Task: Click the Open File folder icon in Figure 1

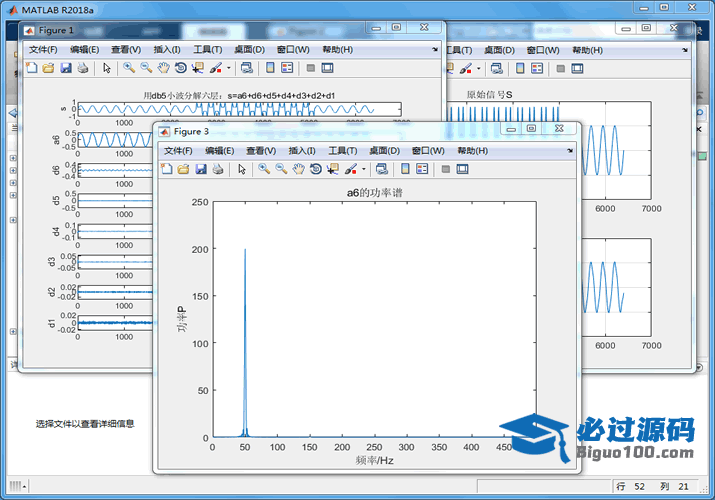Action: click(x=48, y=68)
